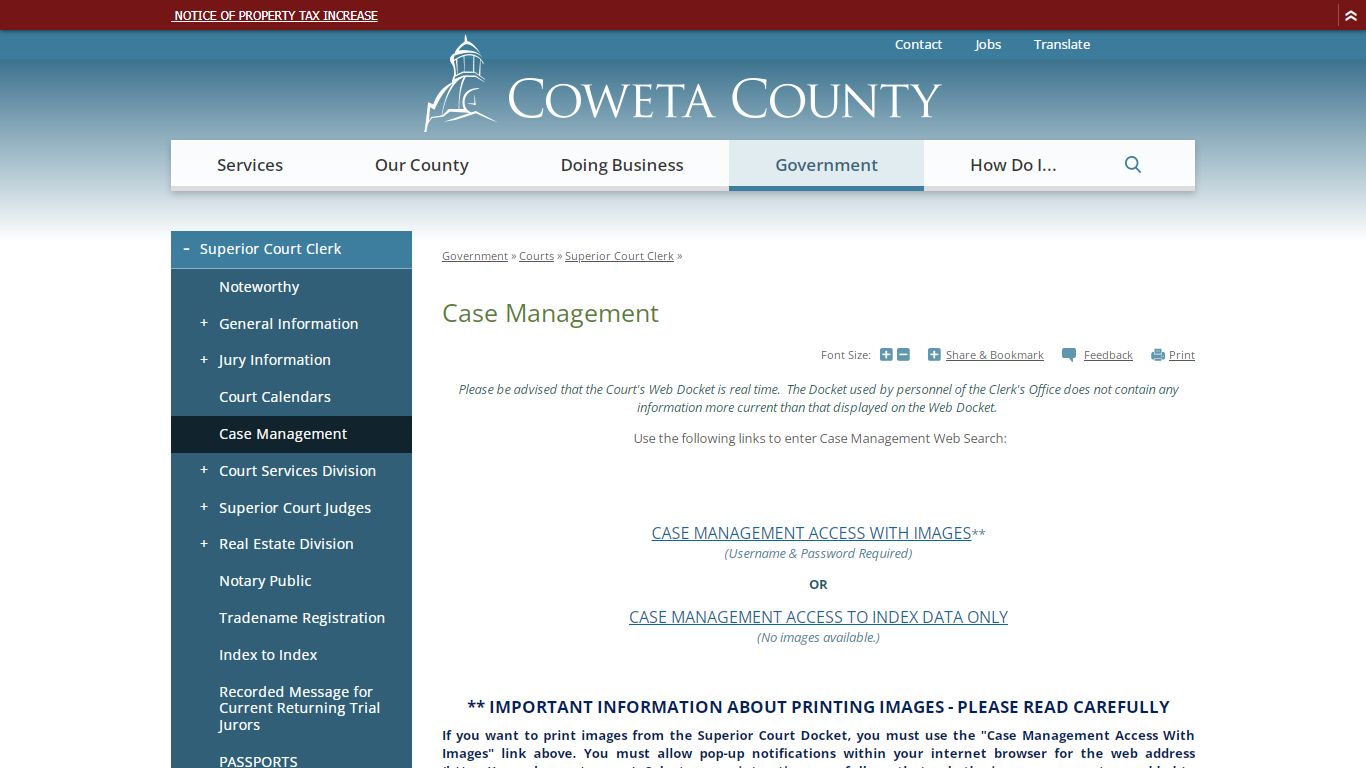The image size is (1366, 768).
Task: Open the site search magnifier icon
Action: tap(1132, 164)
